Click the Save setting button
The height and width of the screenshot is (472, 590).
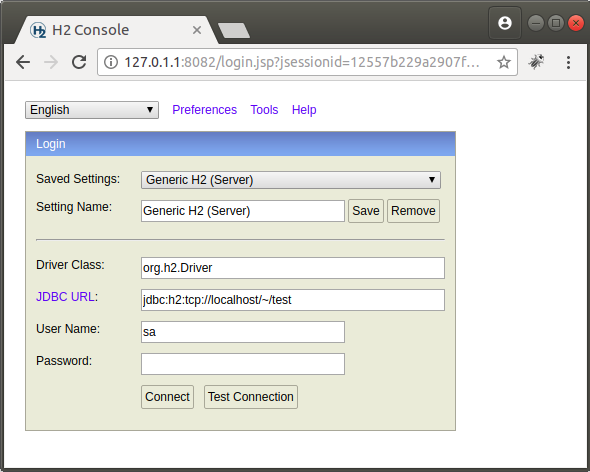click(366, 211)
